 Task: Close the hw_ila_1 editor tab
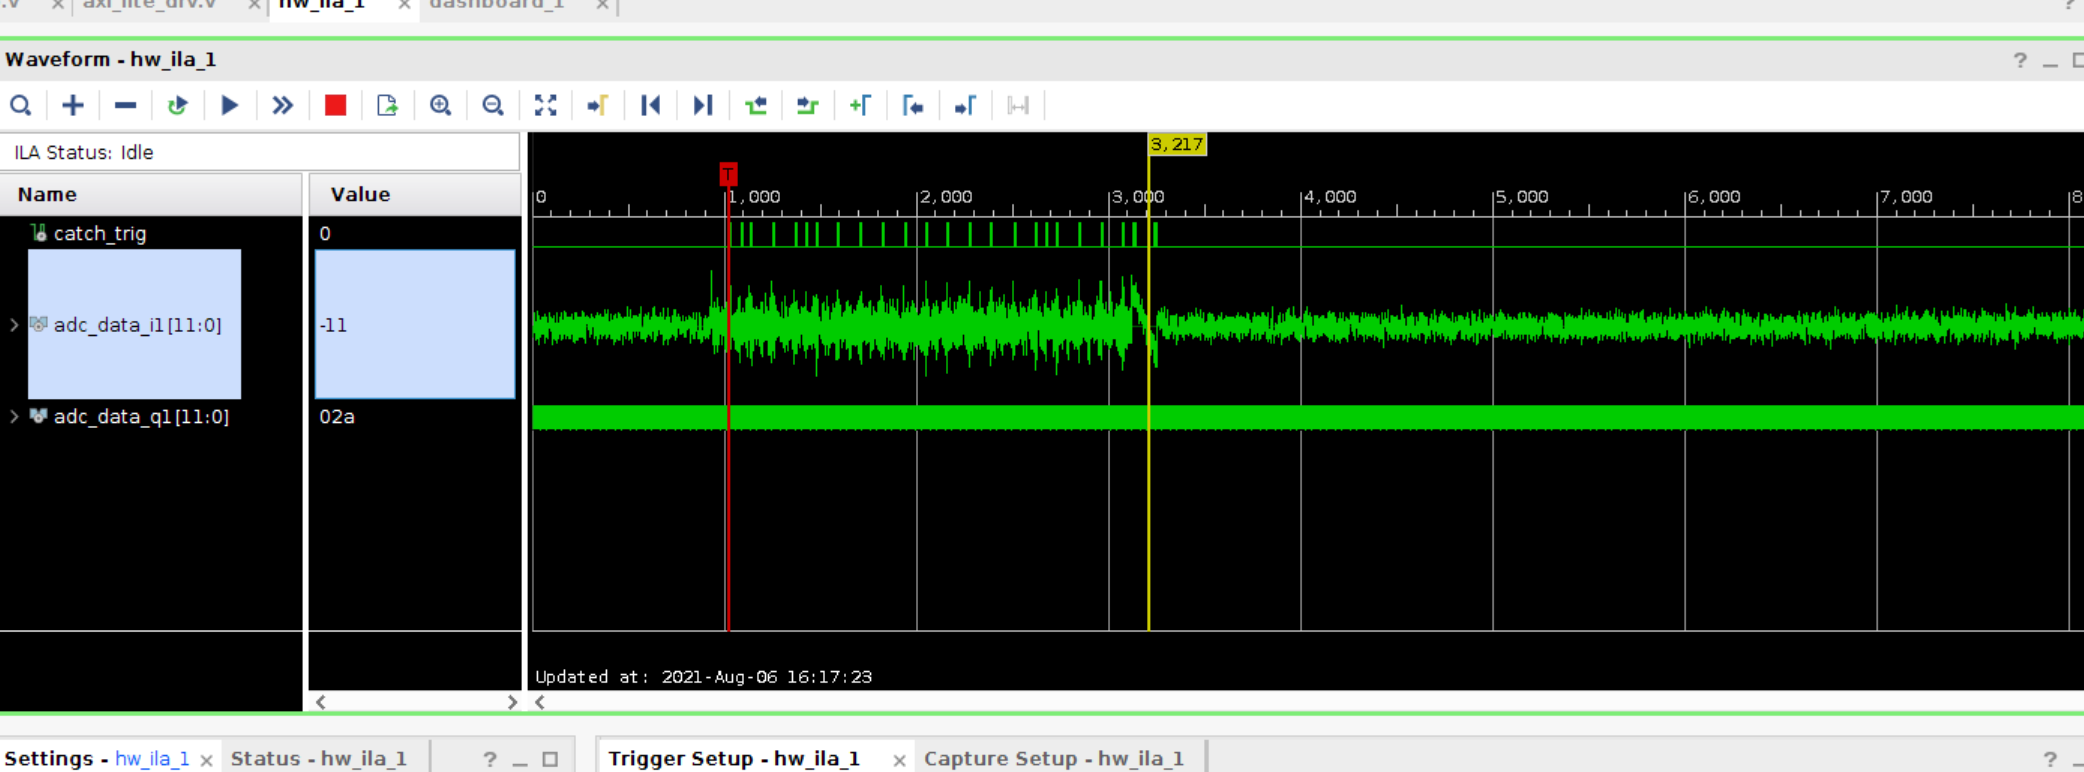[404, 6]
